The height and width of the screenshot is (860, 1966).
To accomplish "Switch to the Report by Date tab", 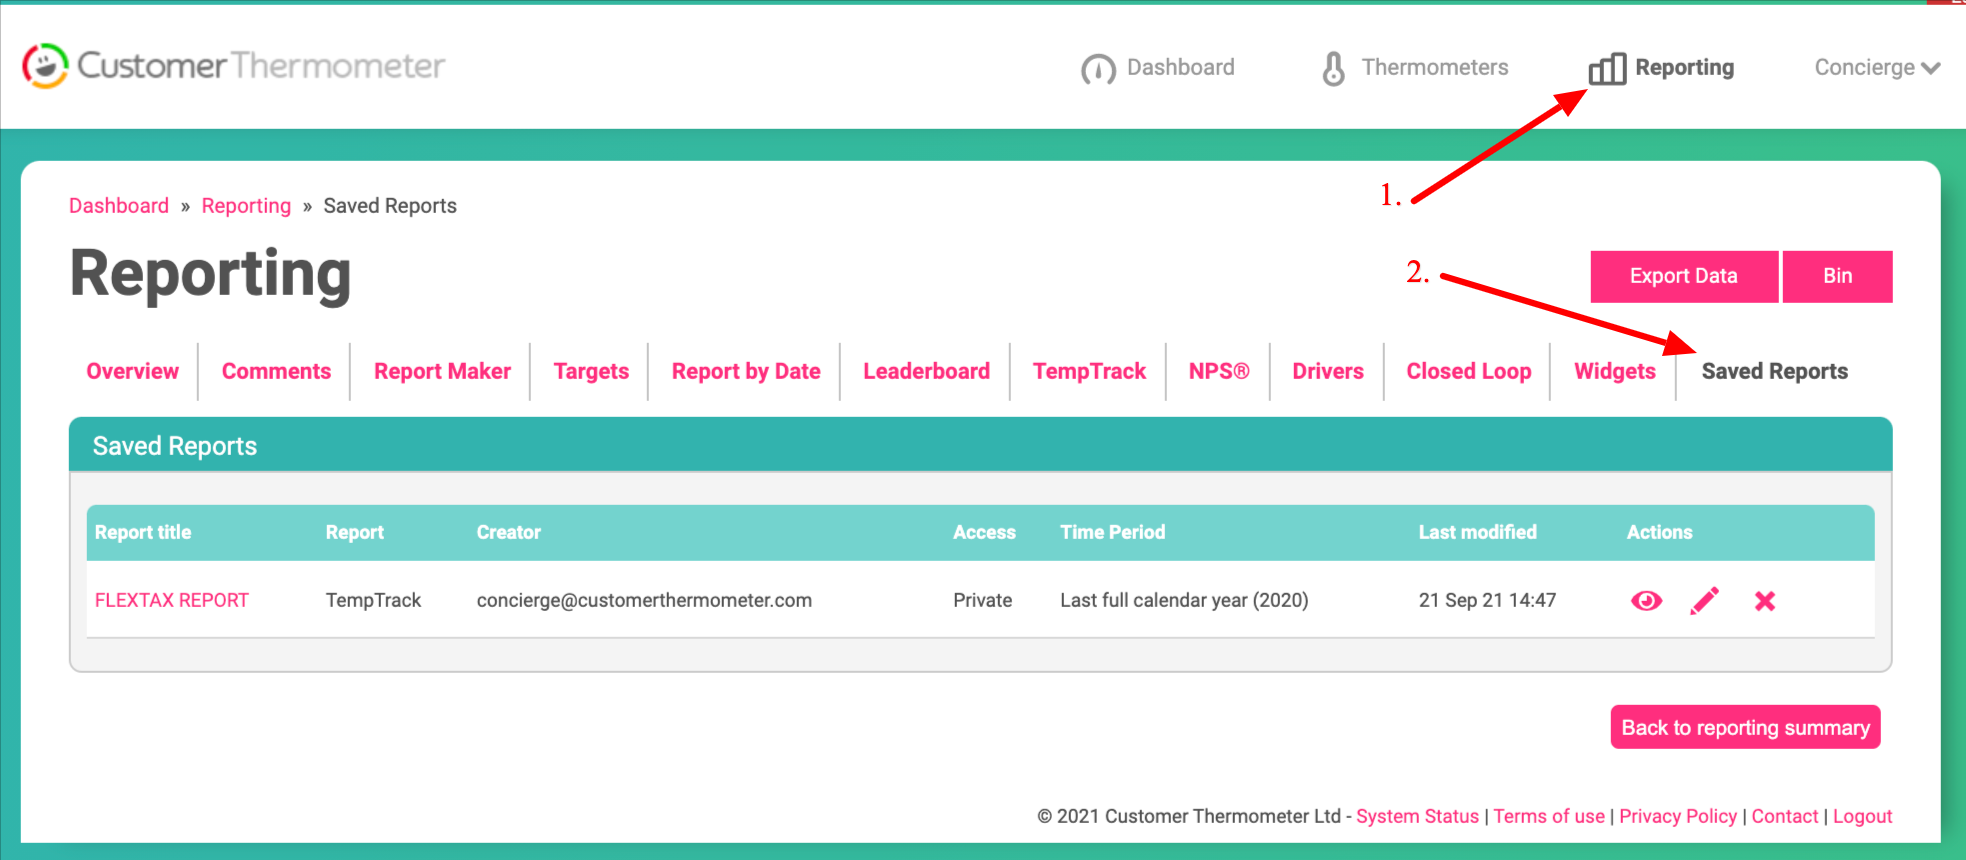I will 746,371.
